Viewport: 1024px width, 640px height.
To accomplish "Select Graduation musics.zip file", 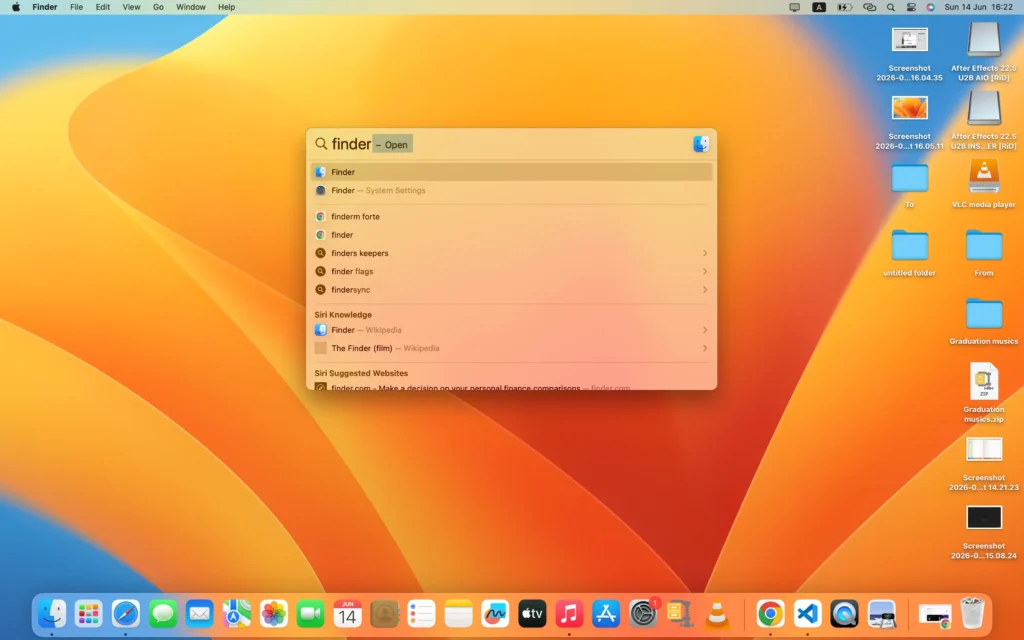I will click(984, 392).
